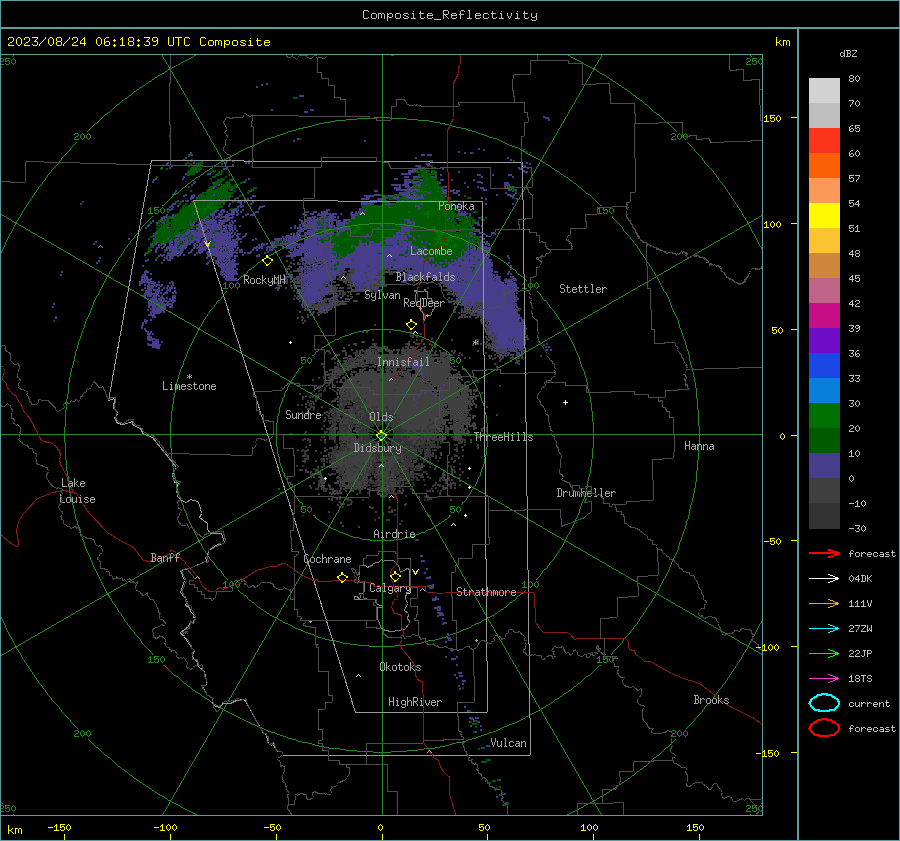Click the Airdrie city label
Image resolution: width=900 pixels, height=841 pixels.
394,534
